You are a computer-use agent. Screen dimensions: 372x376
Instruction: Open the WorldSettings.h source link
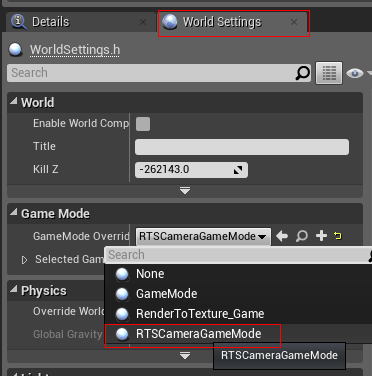tap(75, 50)
